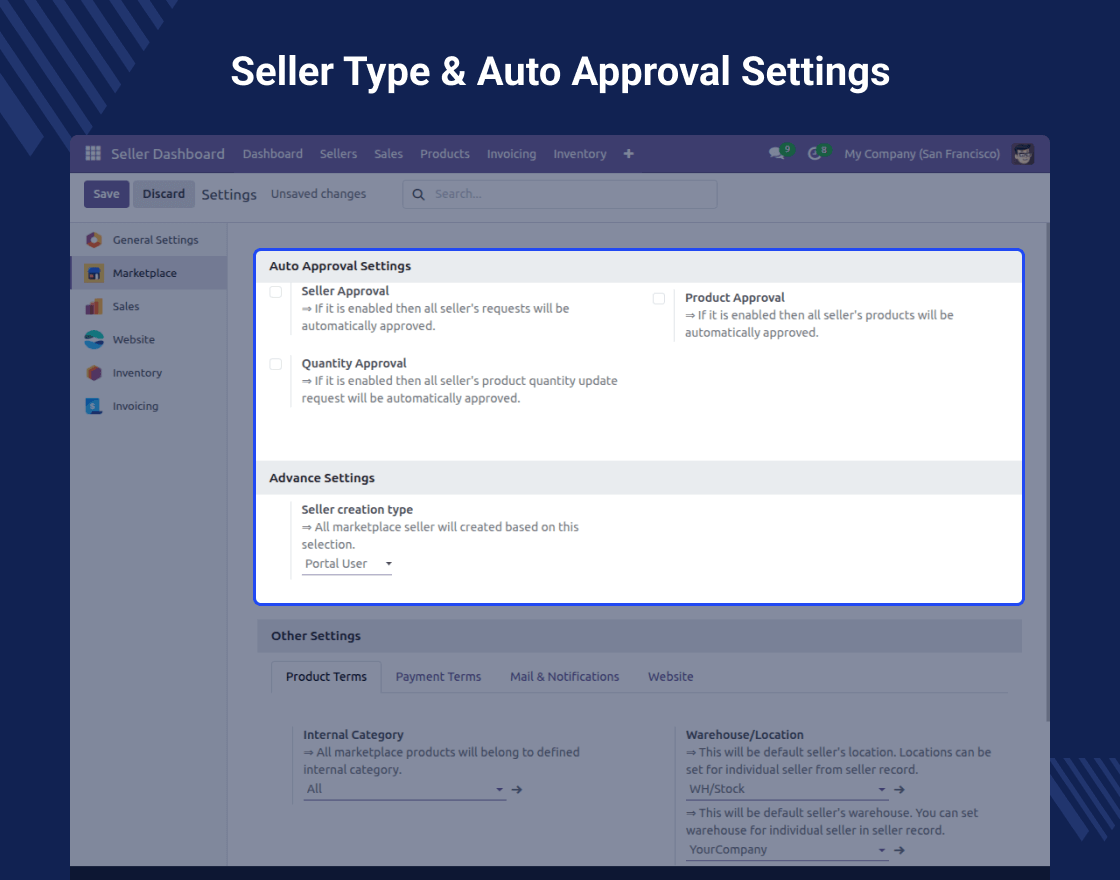Screen dimensions: 1120x880
Task: Click the Save button
Action: coord(106,194)
